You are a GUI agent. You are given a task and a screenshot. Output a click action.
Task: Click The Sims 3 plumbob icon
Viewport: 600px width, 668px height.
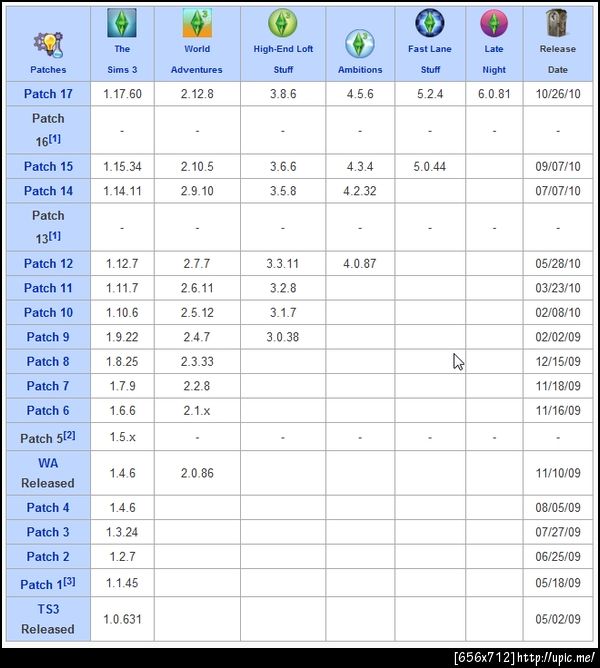click(x=122, y=23)
